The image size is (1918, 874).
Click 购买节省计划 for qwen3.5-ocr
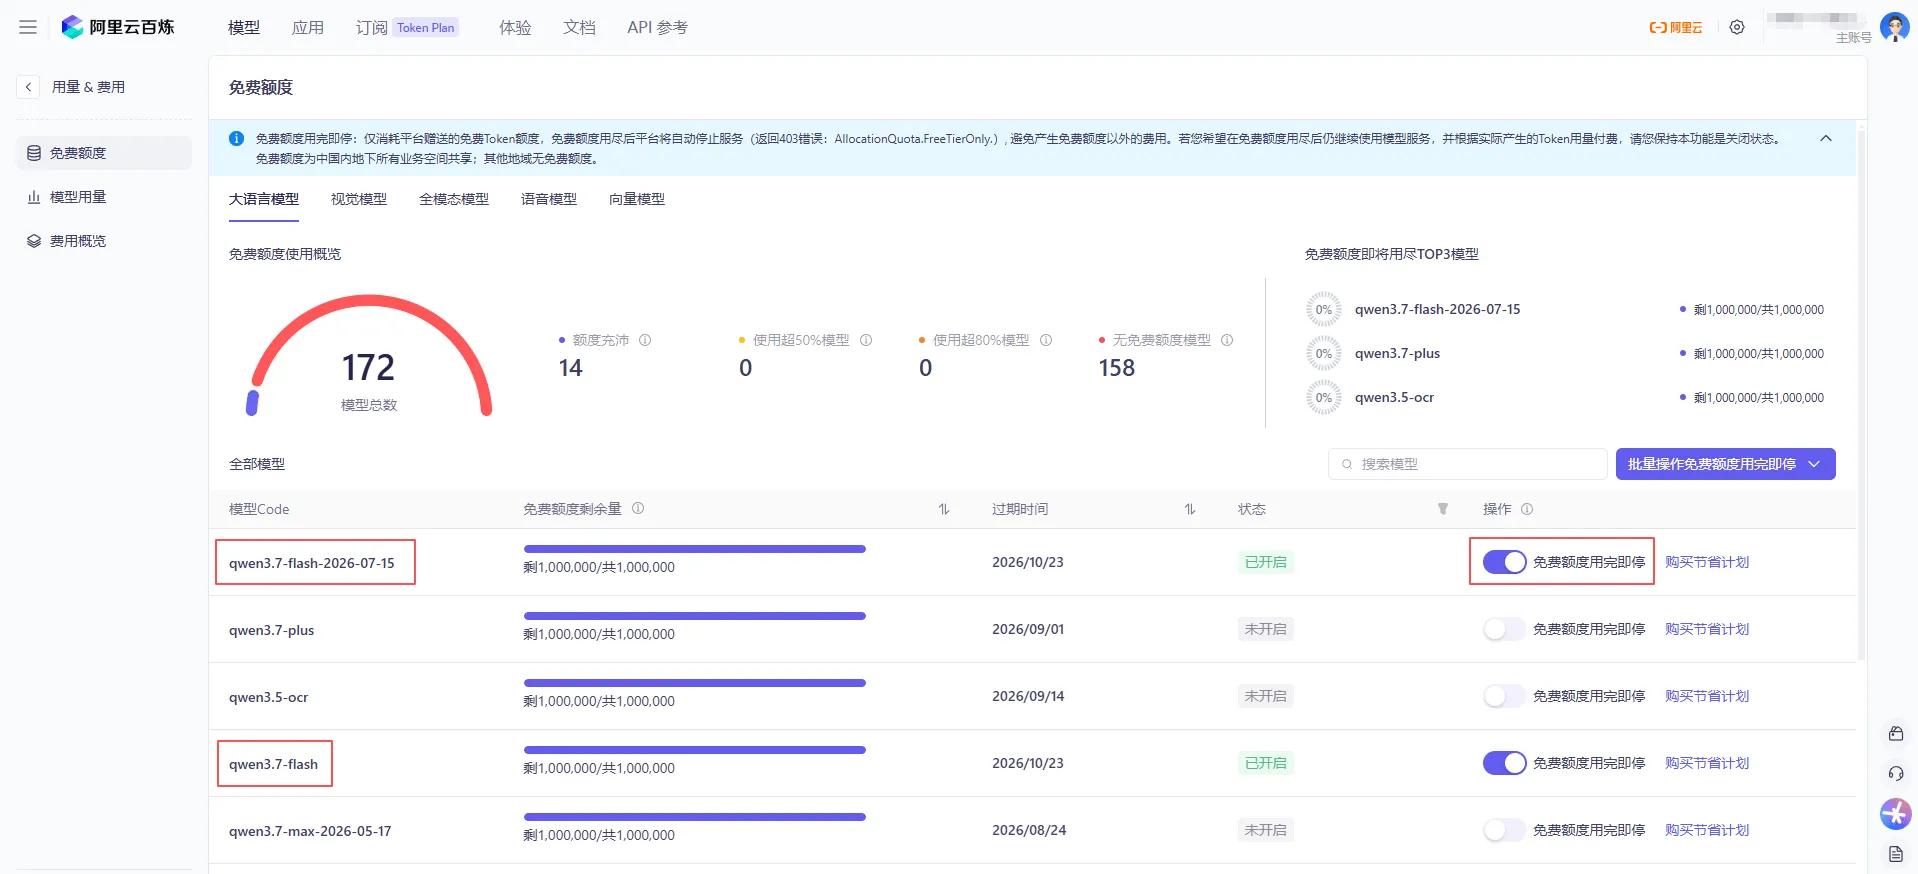(x=1707, y=696)
